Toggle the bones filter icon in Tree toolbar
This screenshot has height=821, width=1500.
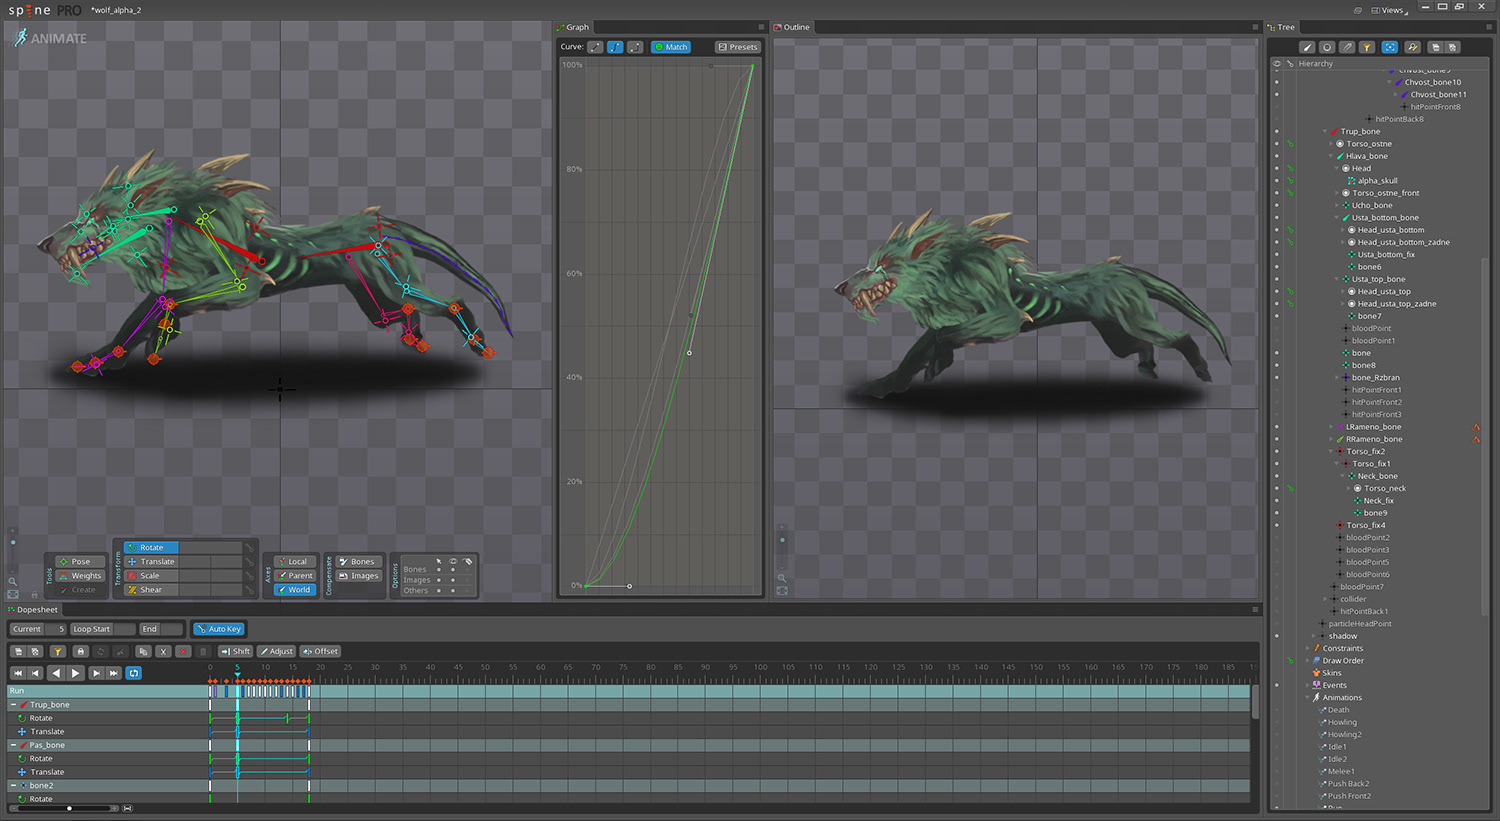pyautogui.click(x=1306, y=47)
